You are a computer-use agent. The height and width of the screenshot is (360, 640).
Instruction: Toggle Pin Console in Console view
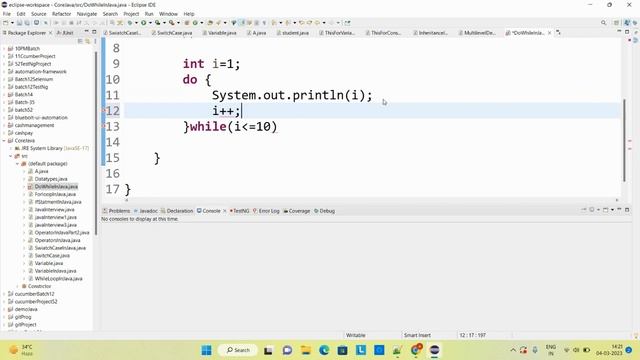click(584, 210)
